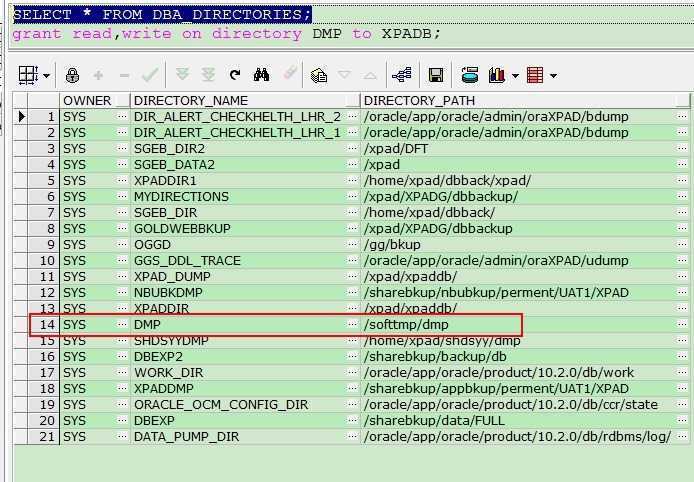Open ellipsis editor for DMP directory name
The image size is (694, 482).
pyautogui.click(x=352, y=324)
